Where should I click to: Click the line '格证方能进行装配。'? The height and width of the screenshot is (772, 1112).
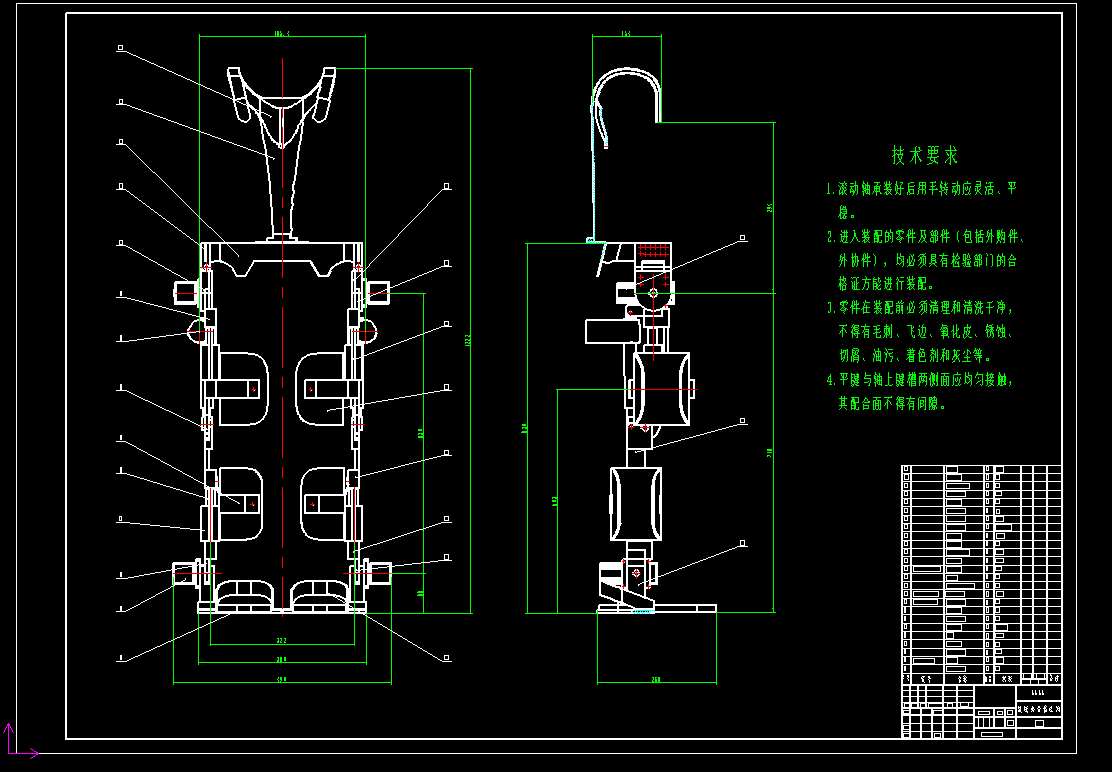click(x=886, y=284)
